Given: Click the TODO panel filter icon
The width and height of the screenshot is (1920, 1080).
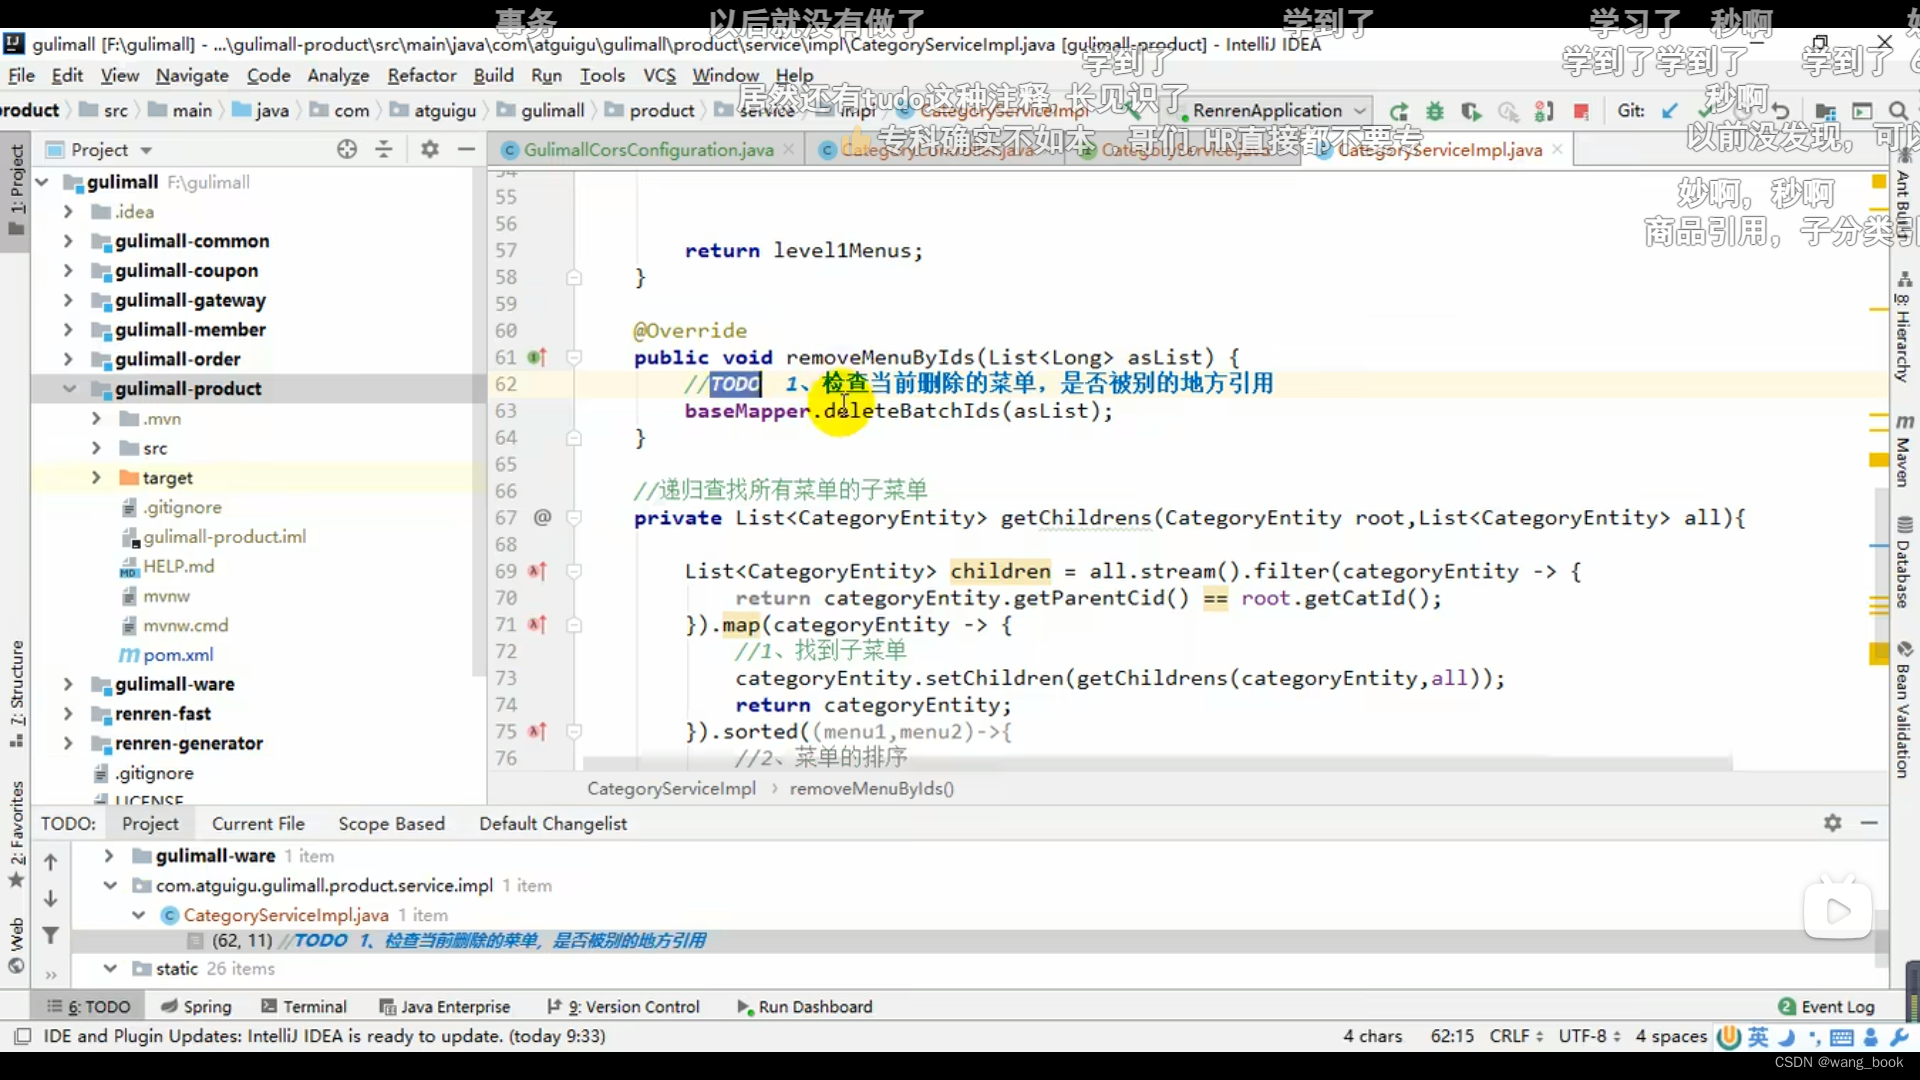Looking at the screenshot, I should 50,935.
